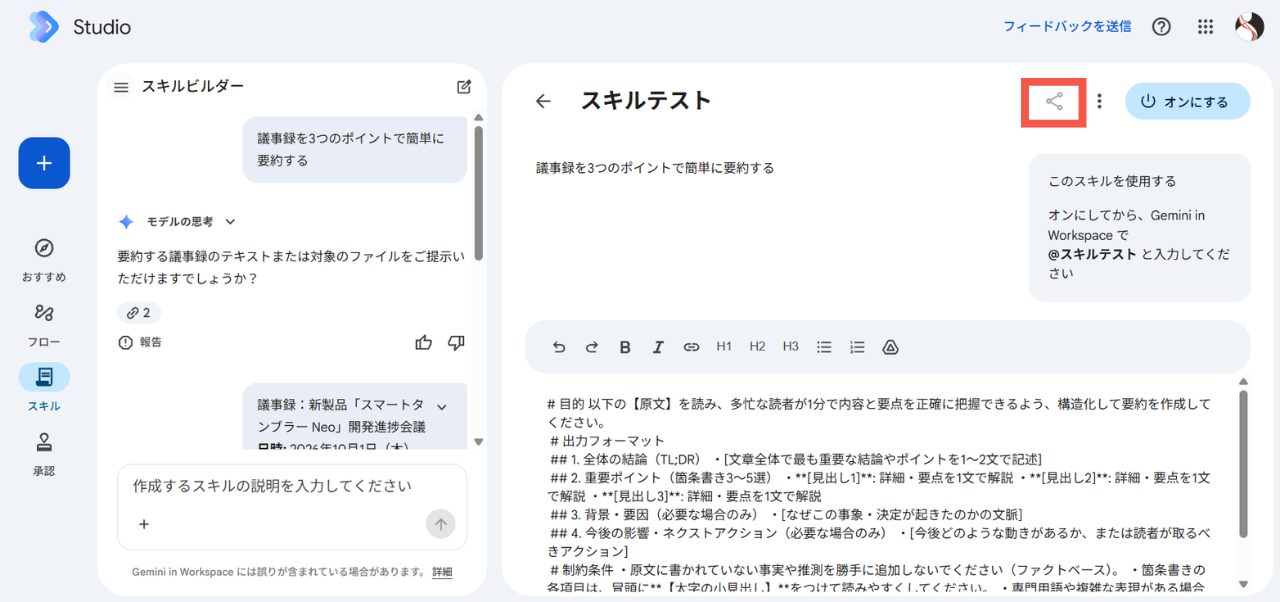Click the skill description input field
The width and height of the screenshot is (1280, 602).
(292, 487)
